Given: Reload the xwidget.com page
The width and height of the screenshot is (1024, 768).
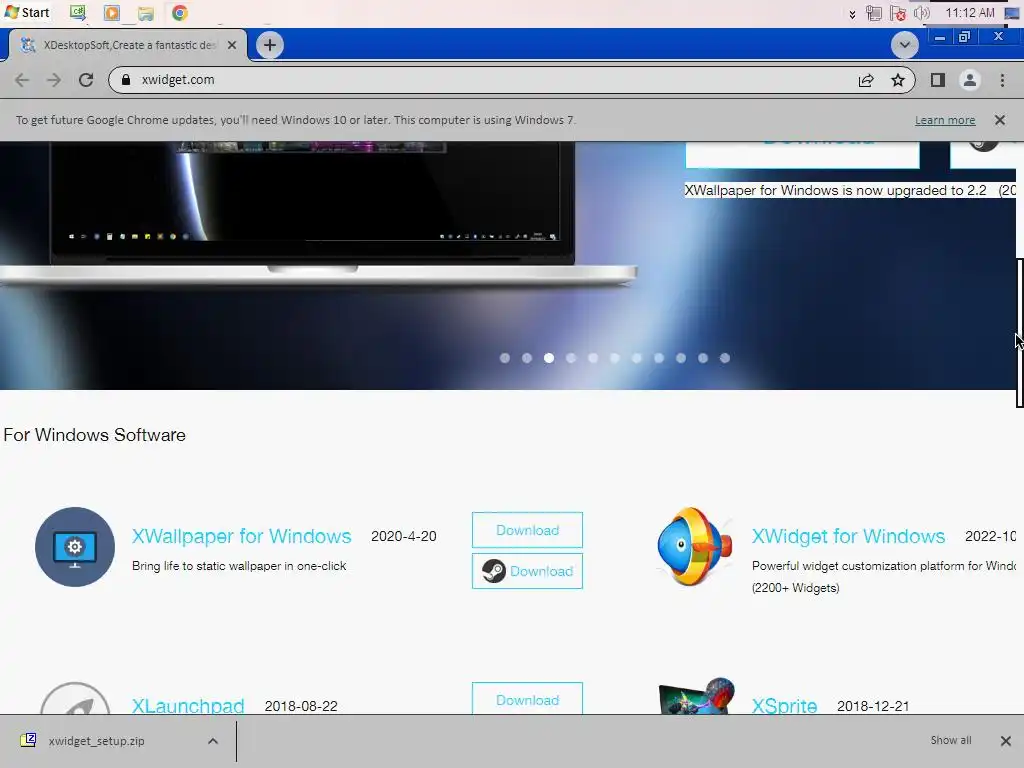Looking at the screenshot, I should pos(86,80).
